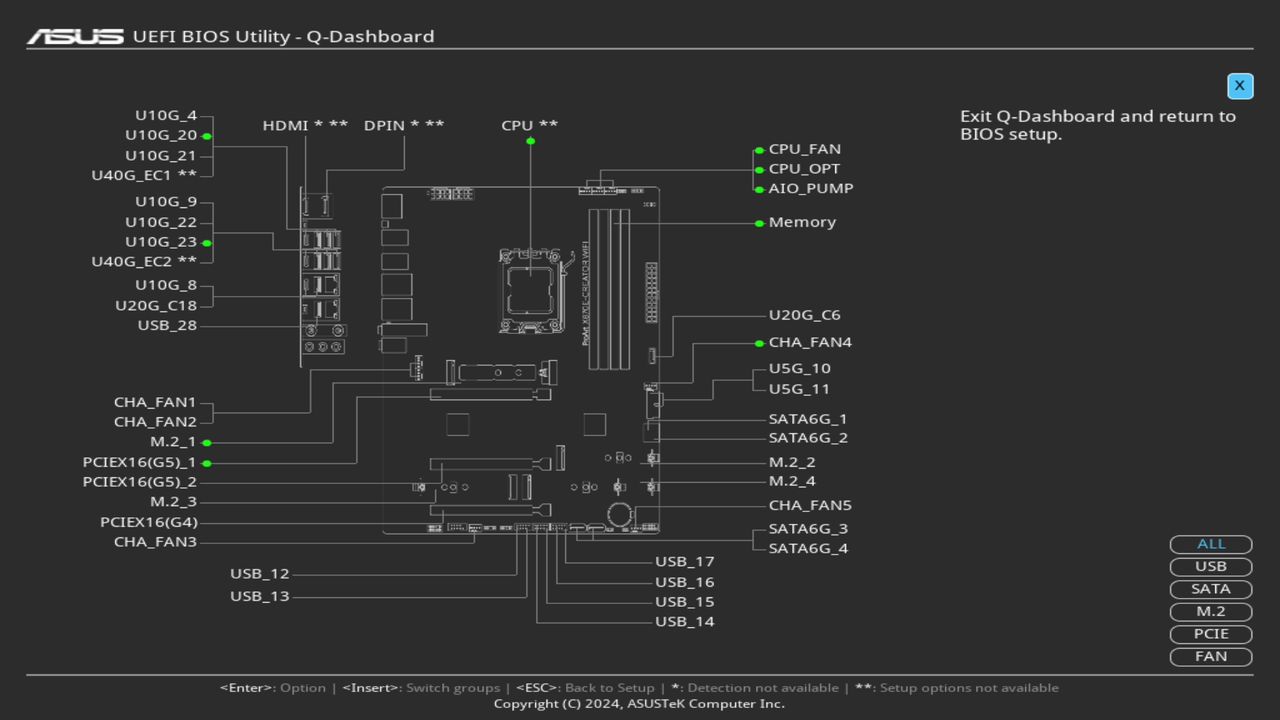Click the U40G_EC2 label
Image resolution: width=1280 pixels, height=720 pixels.
pyautogui.click(x=144, y=262)
